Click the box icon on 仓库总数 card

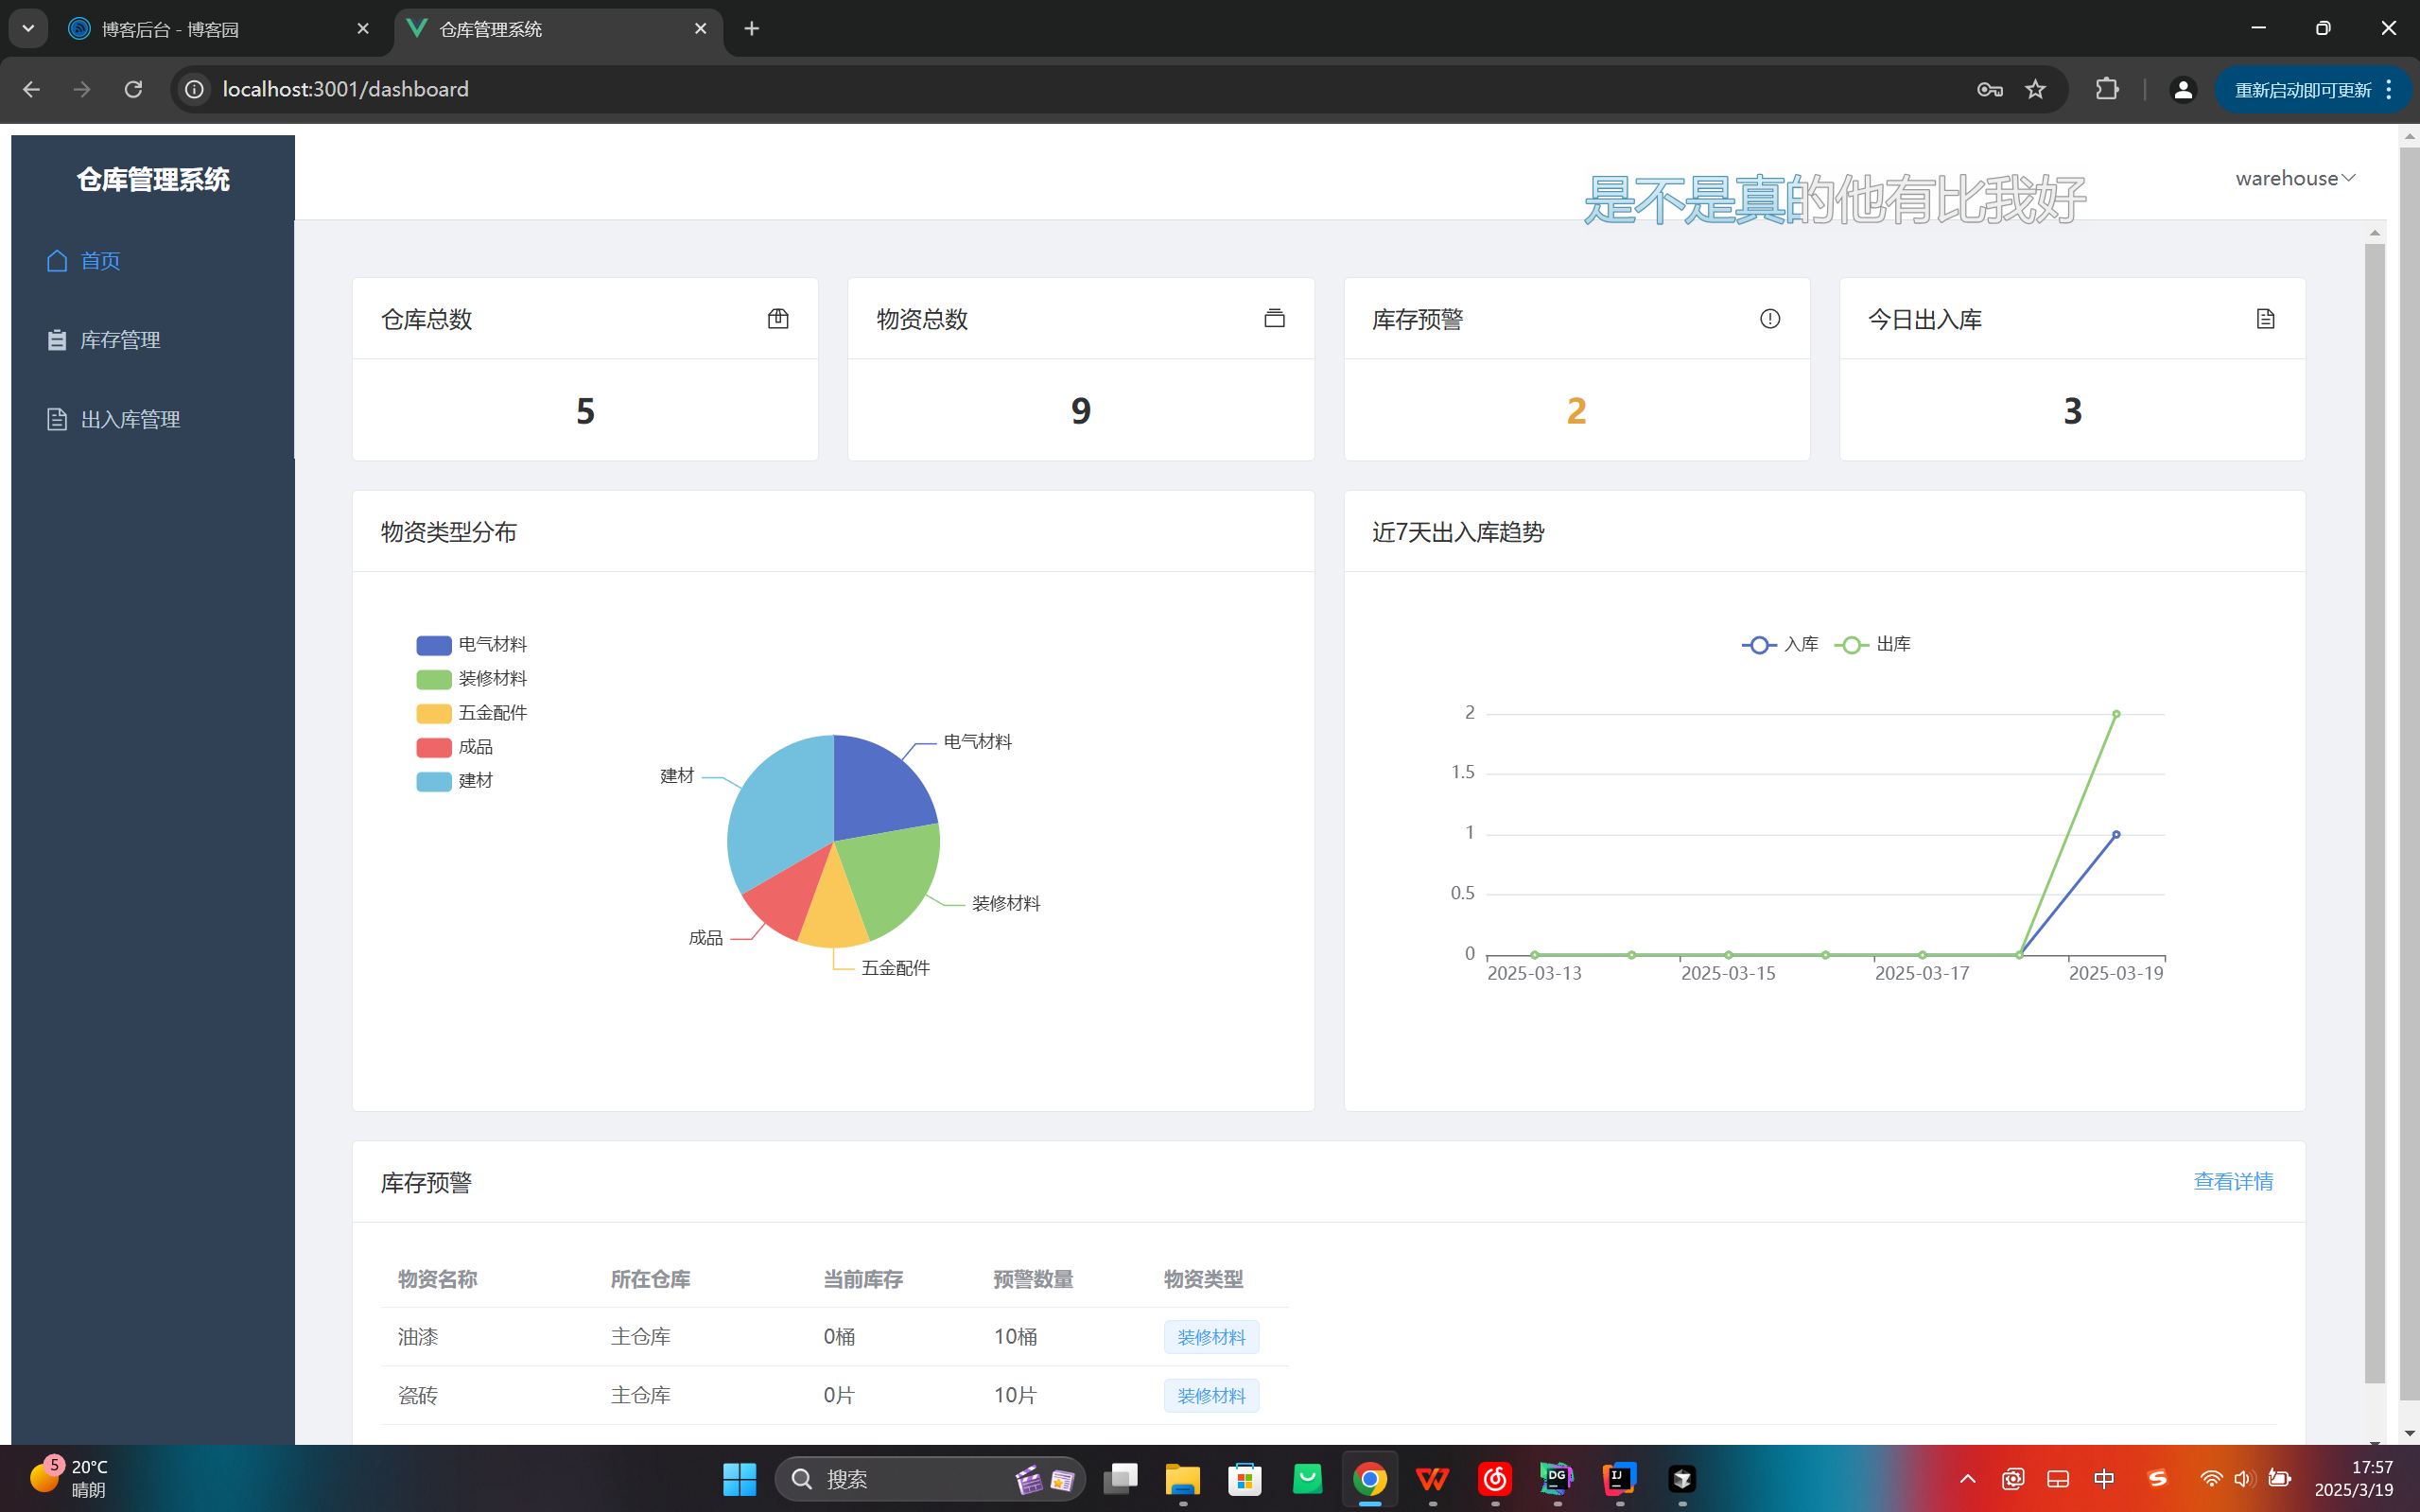click(778, 319)
